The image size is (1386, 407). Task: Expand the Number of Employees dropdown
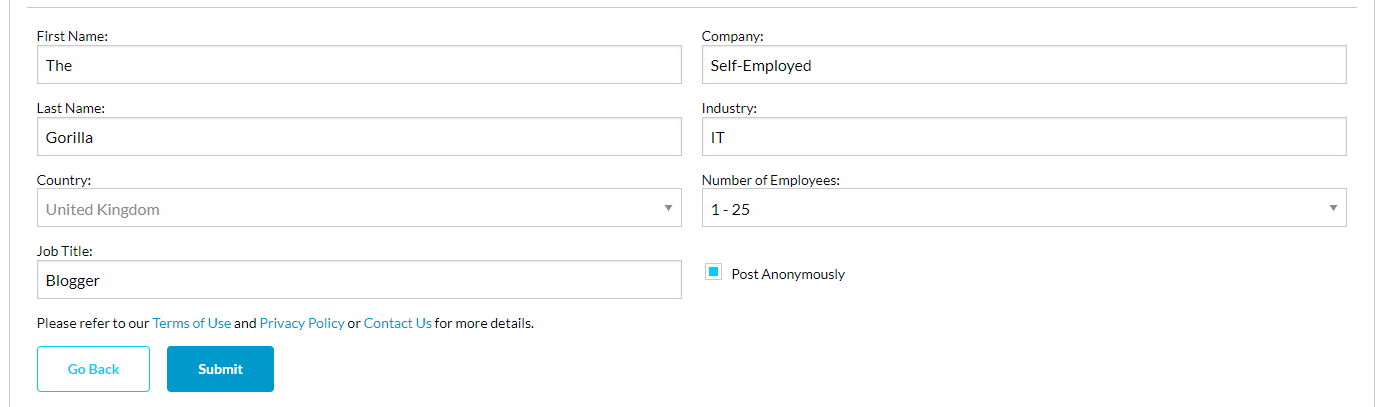click(1024, 209)
